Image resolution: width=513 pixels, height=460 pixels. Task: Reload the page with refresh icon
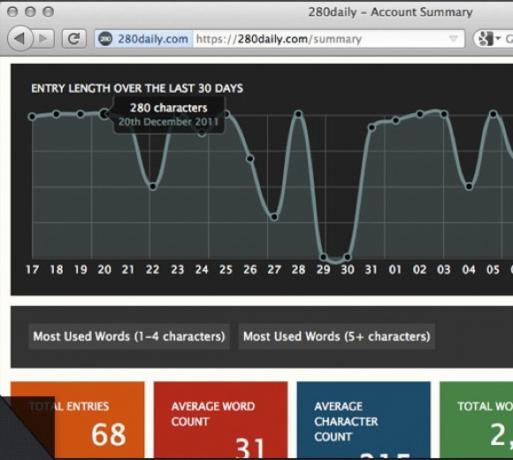pos(74,39)
